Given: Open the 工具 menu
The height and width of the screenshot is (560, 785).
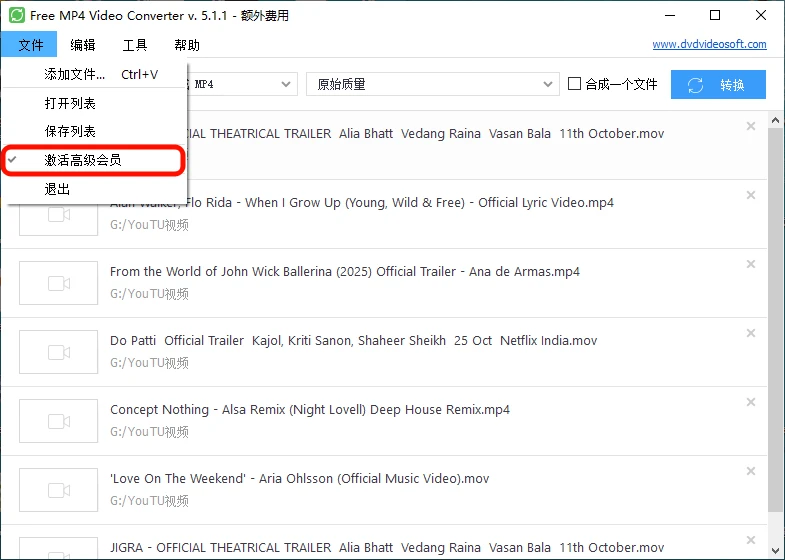Looking at the screenshot, I should click(135, 45).
